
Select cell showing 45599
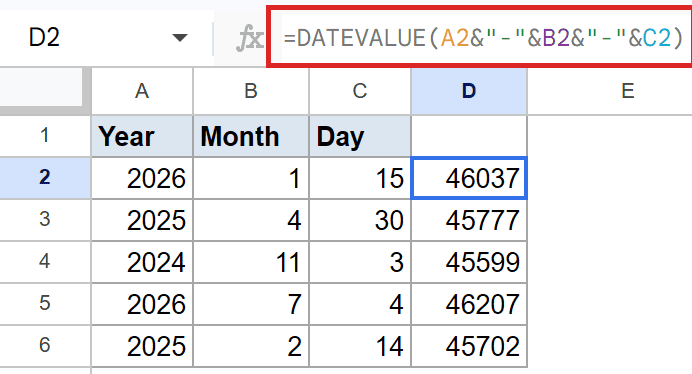(469, 262)
